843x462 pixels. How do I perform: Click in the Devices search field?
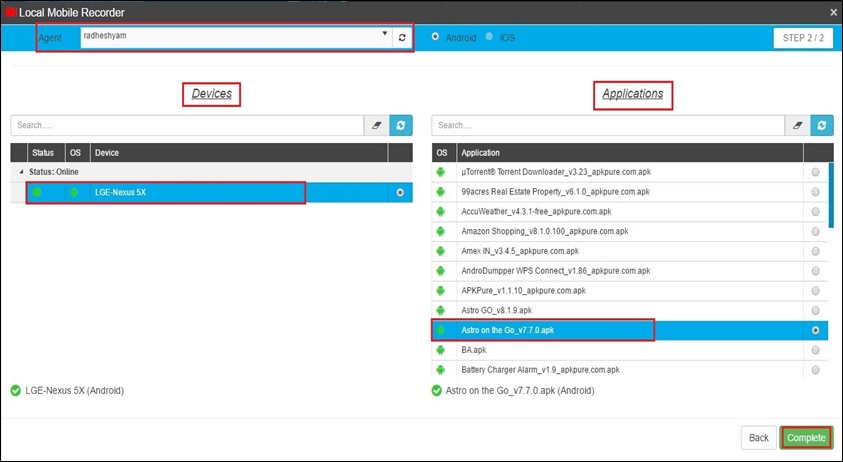coord(187,125)
